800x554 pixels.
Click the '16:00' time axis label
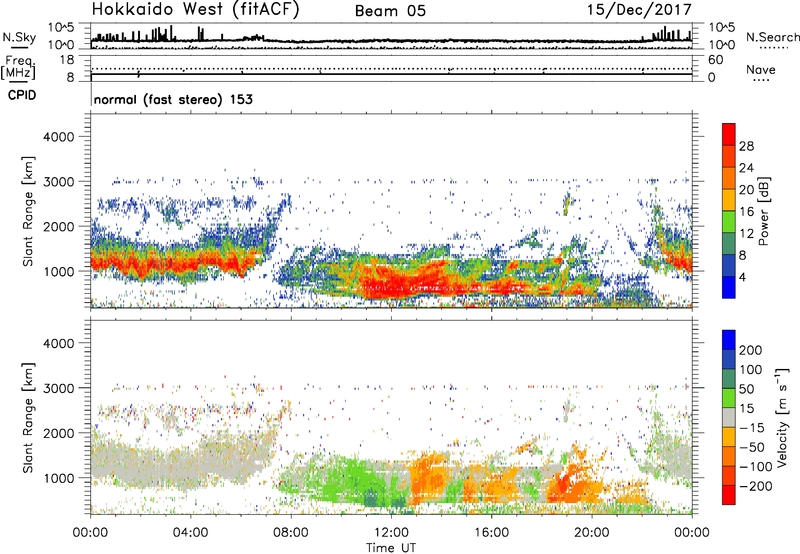pos(491,533)
